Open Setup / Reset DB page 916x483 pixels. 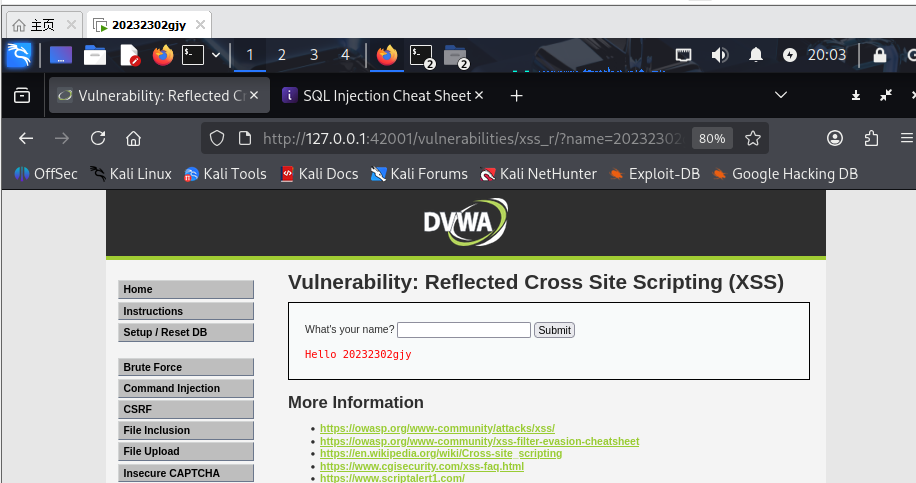click(x=186, y=332)
